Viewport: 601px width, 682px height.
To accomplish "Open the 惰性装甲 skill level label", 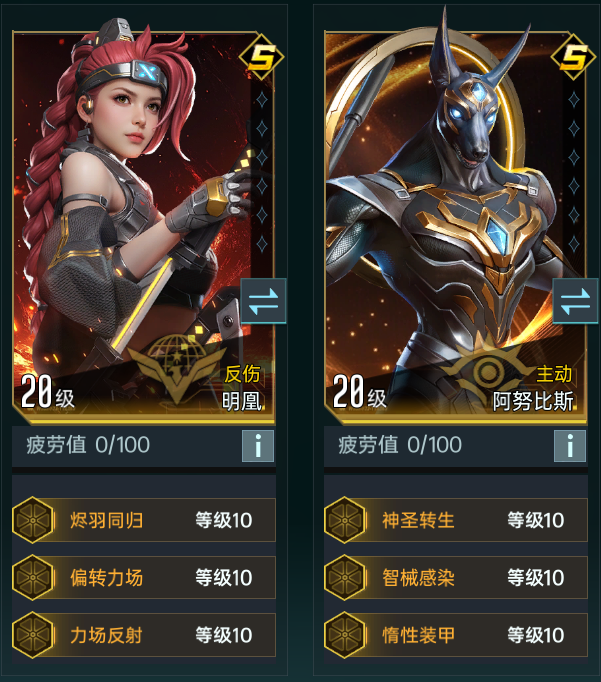I will [x=536, y=635].
